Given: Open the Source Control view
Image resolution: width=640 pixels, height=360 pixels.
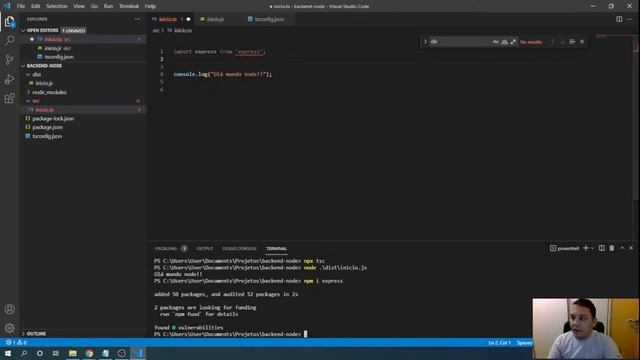Looking at the screenshot, I should coord(9,60).
